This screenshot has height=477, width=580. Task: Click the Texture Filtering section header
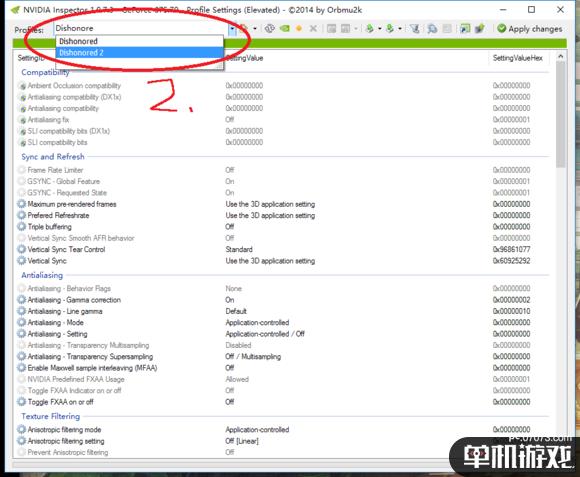click(50, 416)
